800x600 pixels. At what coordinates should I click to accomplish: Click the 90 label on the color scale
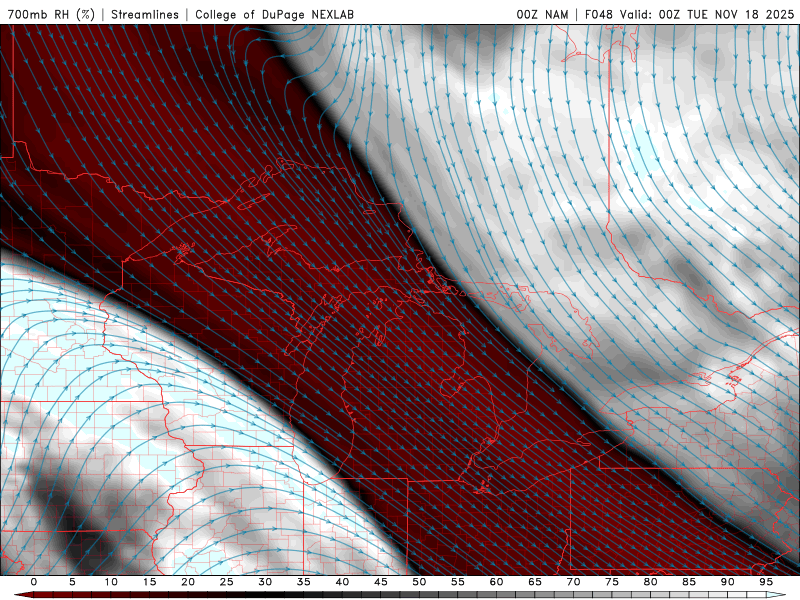(727, 582)
